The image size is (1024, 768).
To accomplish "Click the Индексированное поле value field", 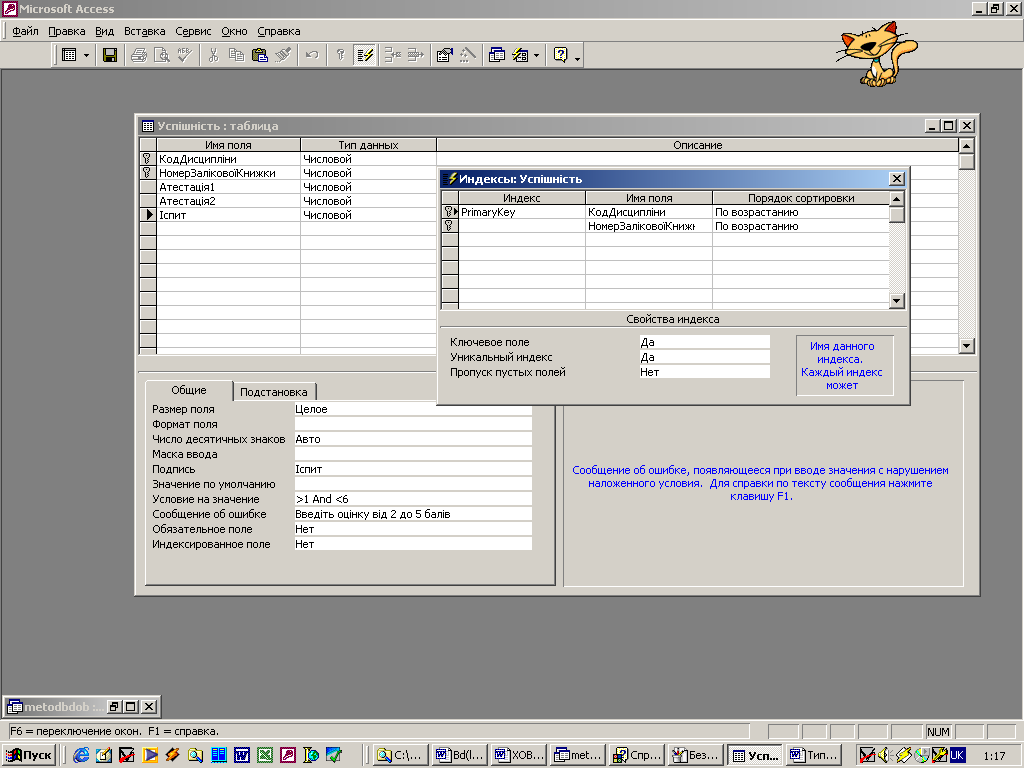I will click(413, 544).
